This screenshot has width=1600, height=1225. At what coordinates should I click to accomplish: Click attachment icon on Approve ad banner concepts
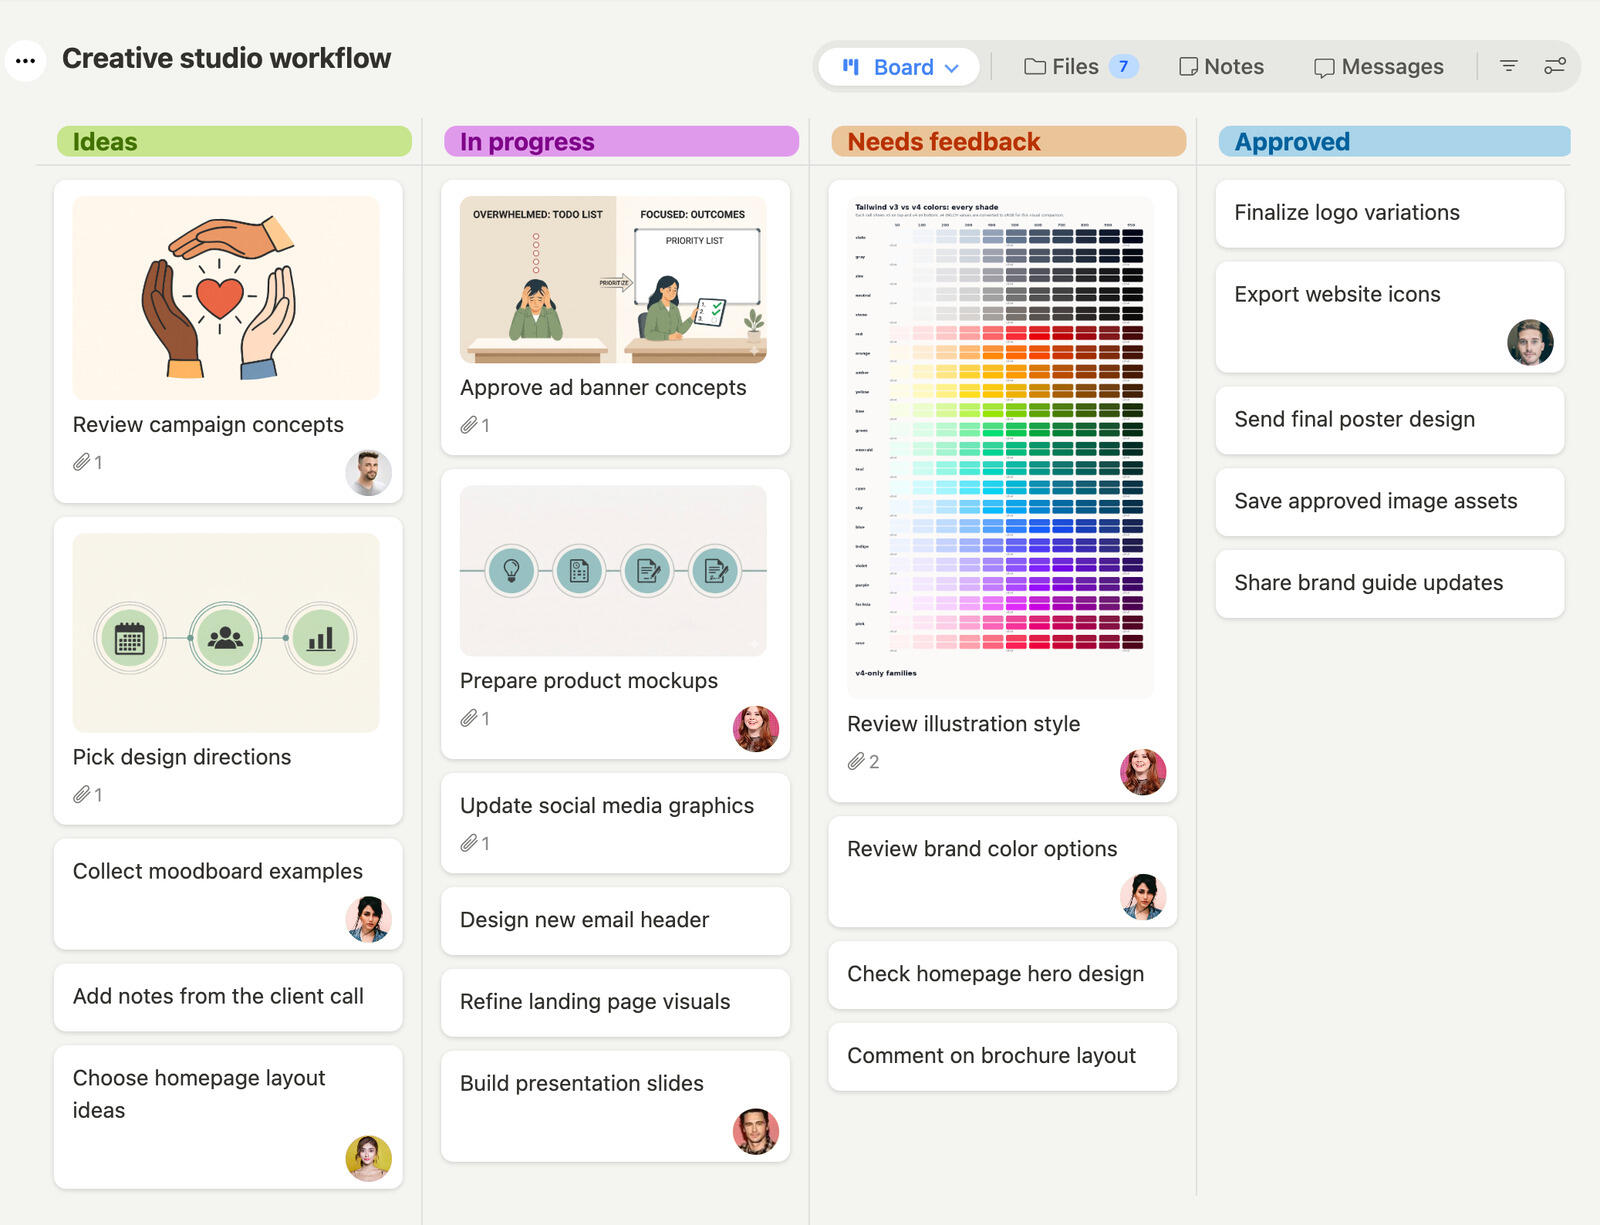(x=469, y=425)
